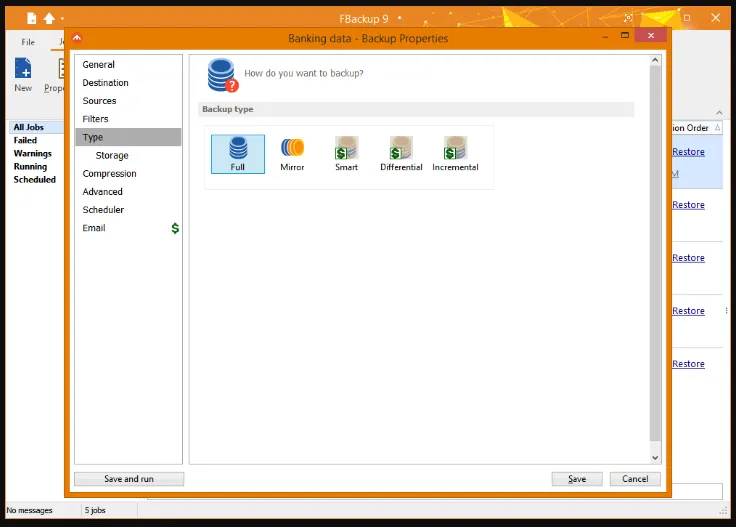Switch to the Compression settings
The width and height of the screenshot is (736, 527).
pos(109,174)
